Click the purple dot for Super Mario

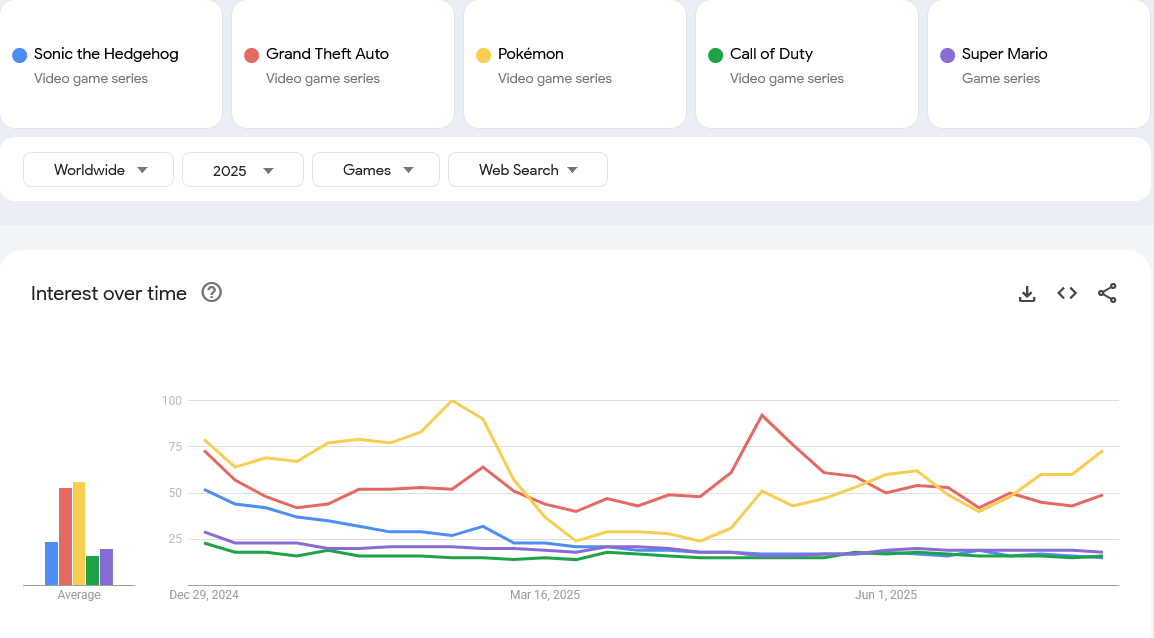(x=948, y=55)
